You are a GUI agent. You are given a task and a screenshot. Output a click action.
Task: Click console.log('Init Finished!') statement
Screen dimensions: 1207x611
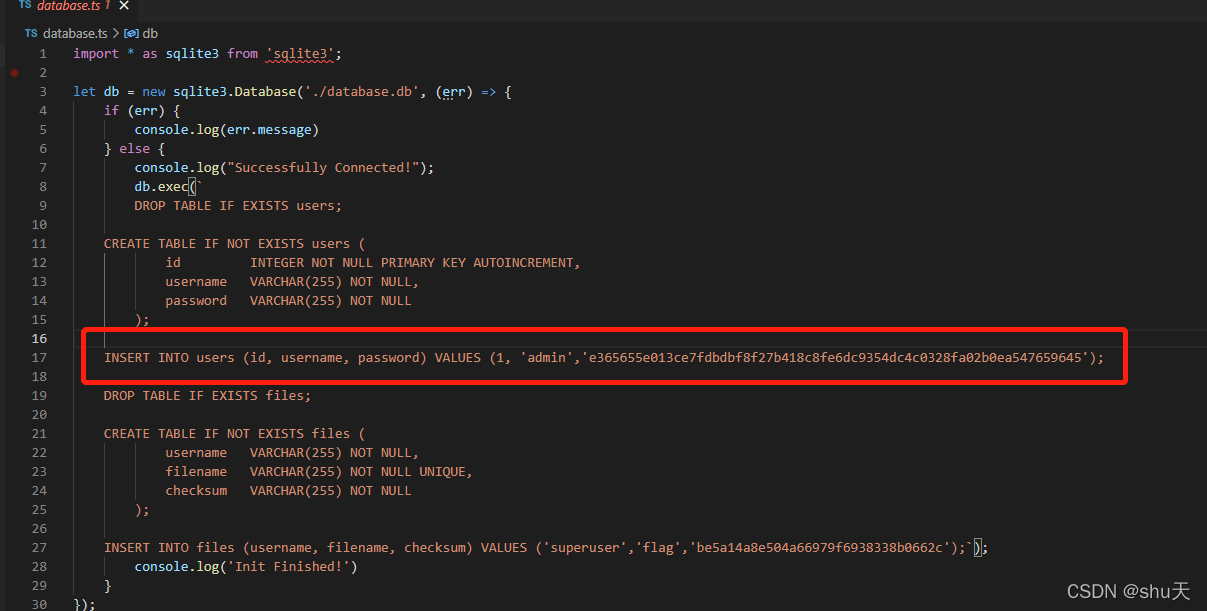(x=246, y=567)
